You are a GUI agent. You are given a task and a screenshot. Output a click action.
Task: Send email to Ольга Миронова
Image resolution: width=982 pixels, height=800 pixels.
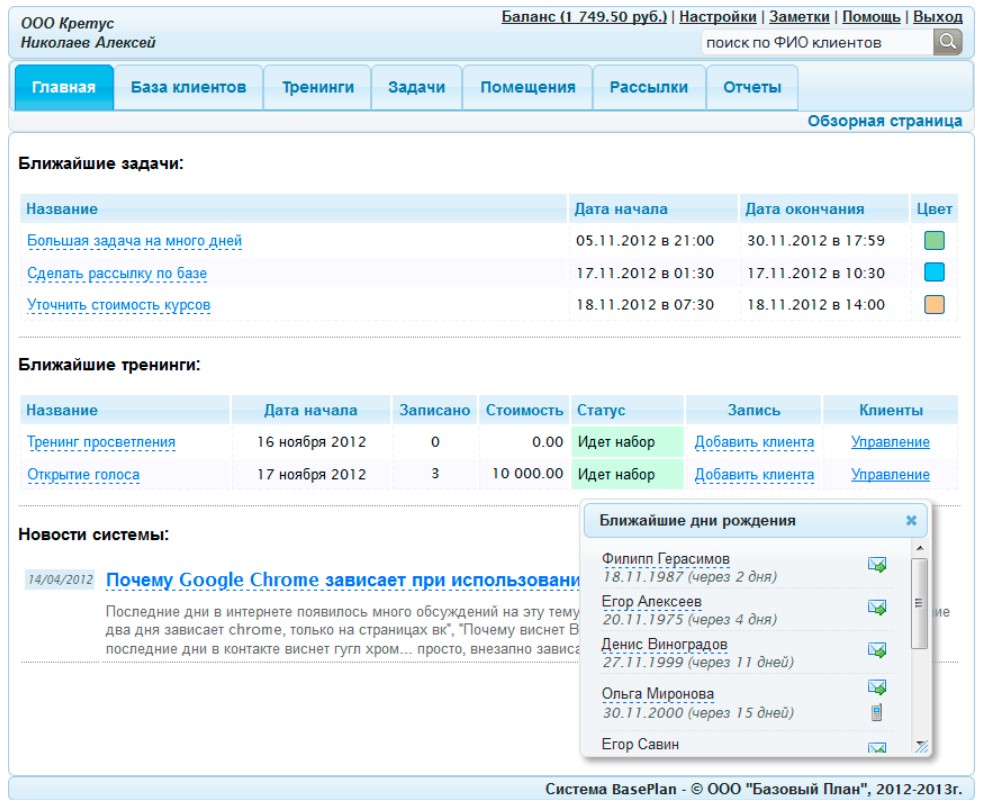tap(877, 687)
